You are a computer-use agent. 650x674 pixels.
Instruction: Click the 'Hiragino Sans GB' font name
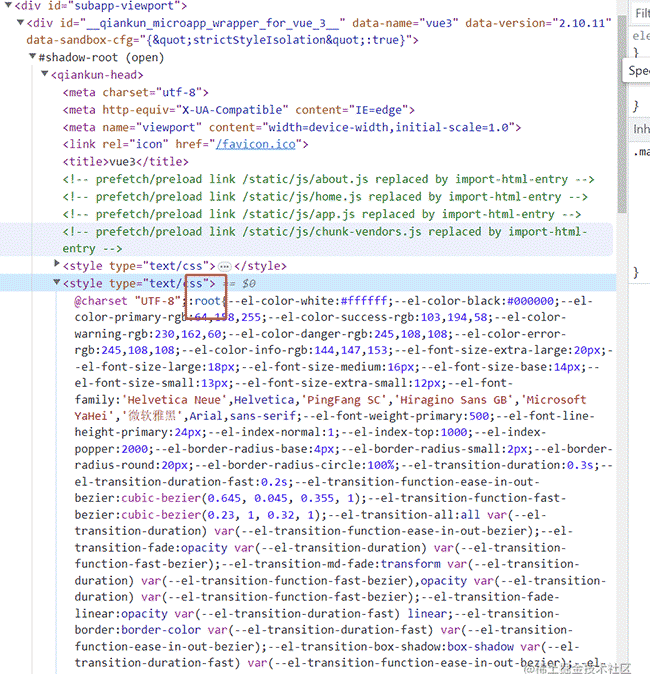click(454, 400)
